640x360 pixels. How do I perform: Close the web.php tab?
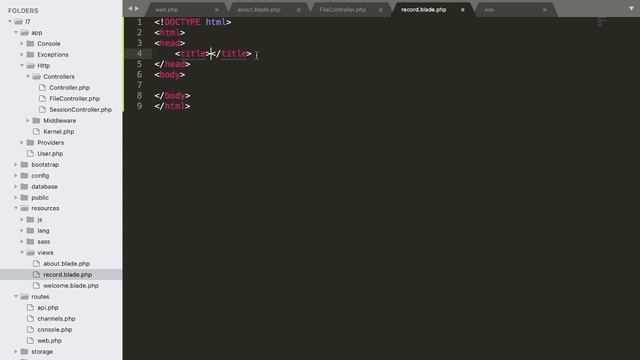217,10
